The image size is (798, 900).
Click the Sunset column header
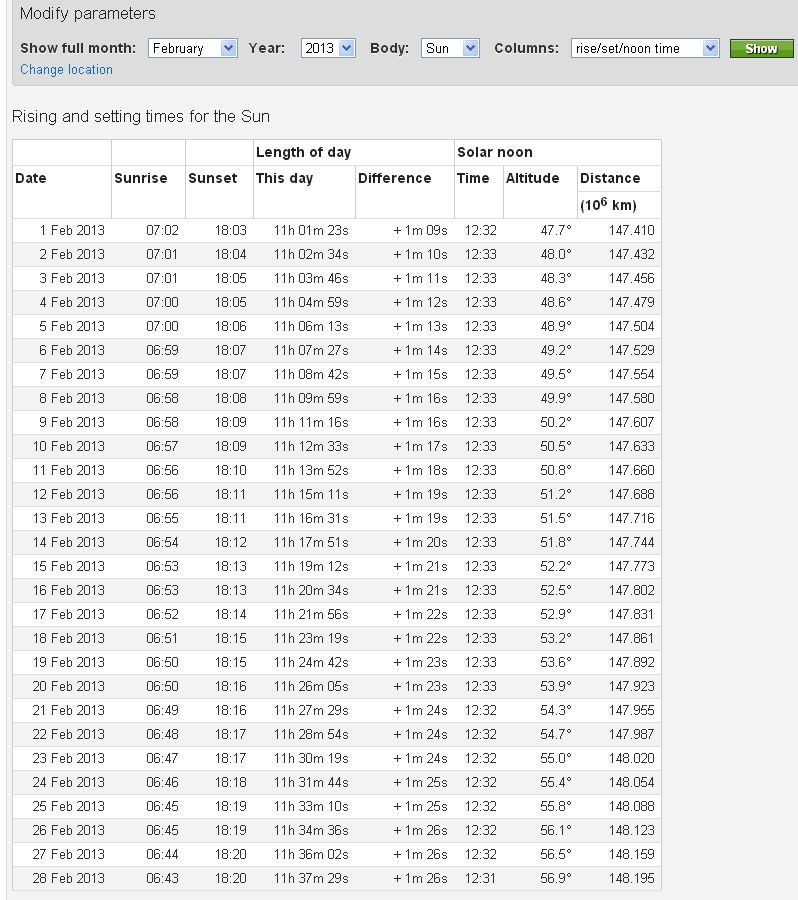[x=213, y=178]
